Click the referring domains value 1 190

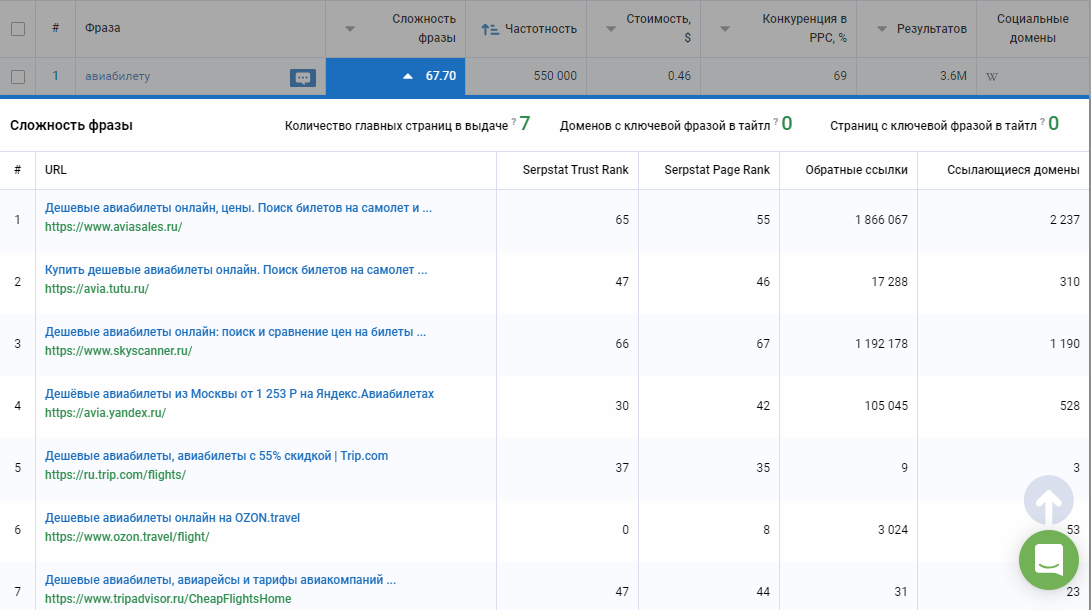point(1065,344)
